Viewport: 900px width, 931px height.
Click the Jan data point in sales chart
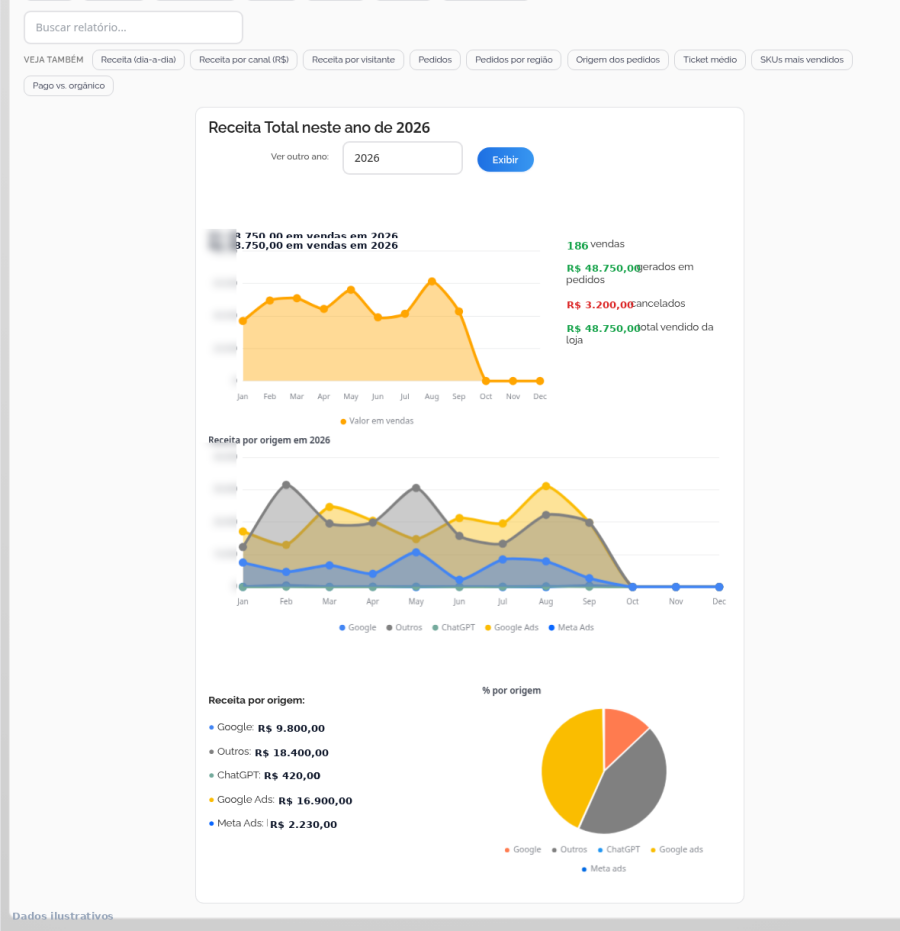click(243, 321)
